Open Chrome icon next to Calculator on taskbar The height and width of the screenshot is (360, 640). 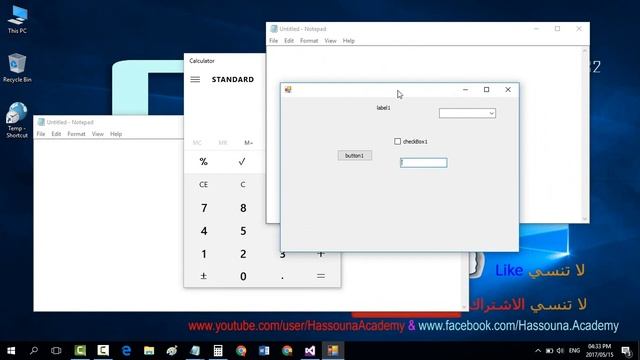click(241, 351)
